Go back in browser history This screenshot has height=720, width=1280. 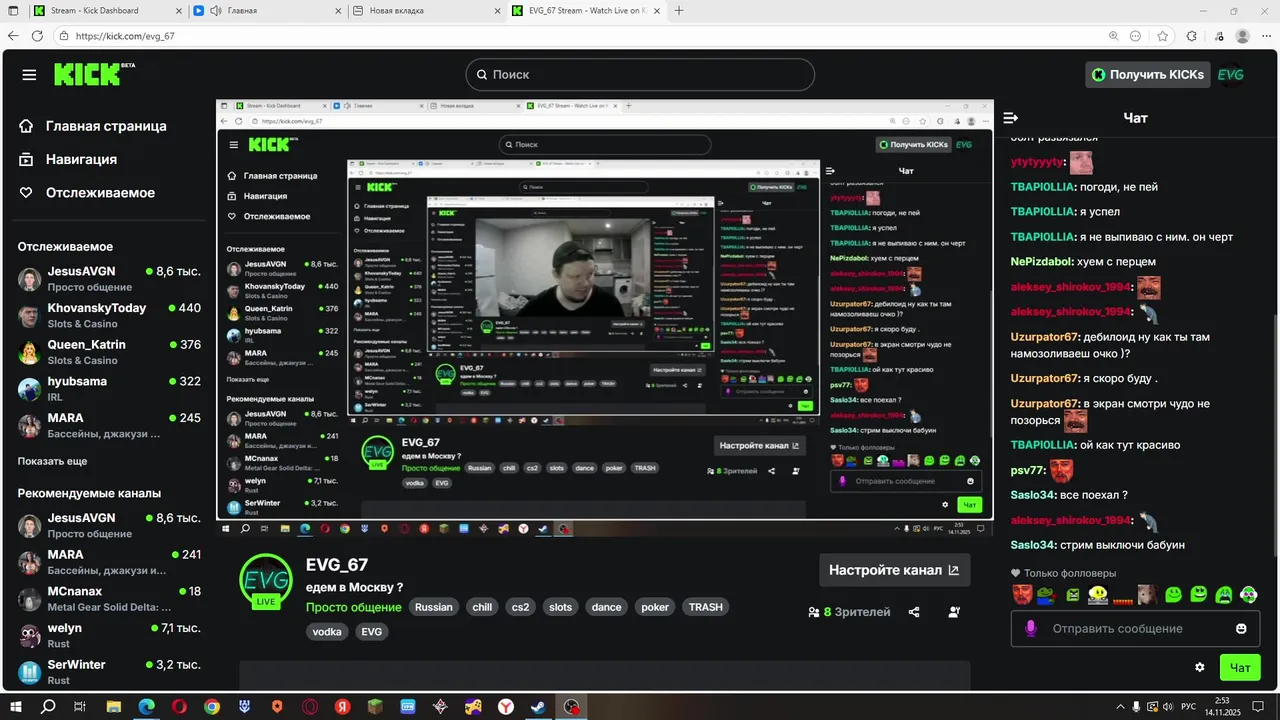(x=13, y=36)
